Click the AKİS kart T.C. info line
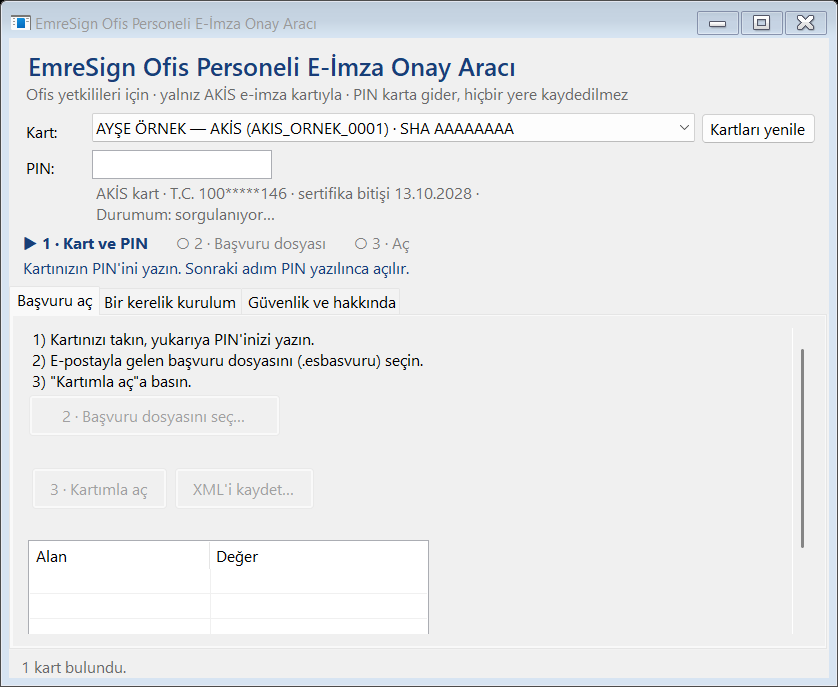The height and width of the screenshot is (687, 838). click(x=288, y=194)
